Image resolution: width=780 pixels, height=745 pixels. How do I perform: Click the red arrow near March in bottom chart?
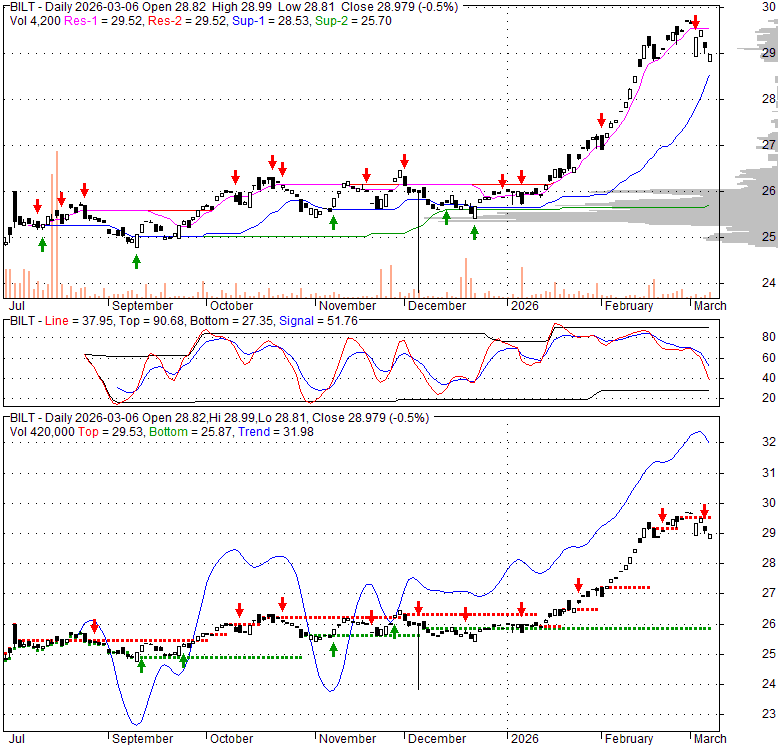(704, 510)
